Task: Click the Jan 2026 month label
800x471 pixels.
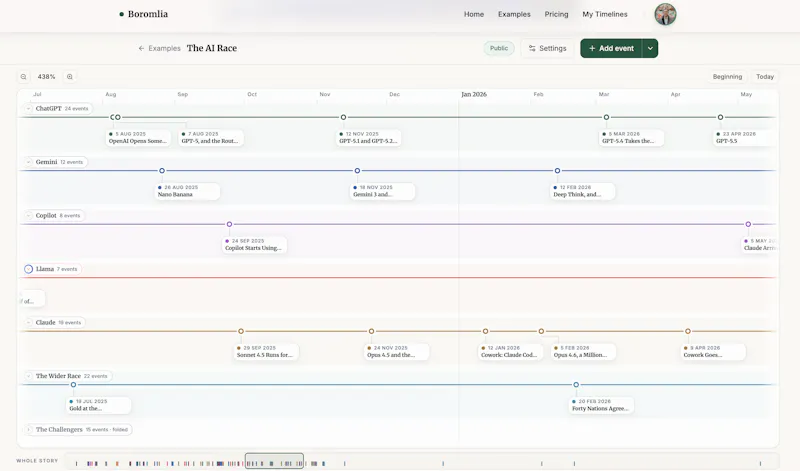Action: point(474,94)
